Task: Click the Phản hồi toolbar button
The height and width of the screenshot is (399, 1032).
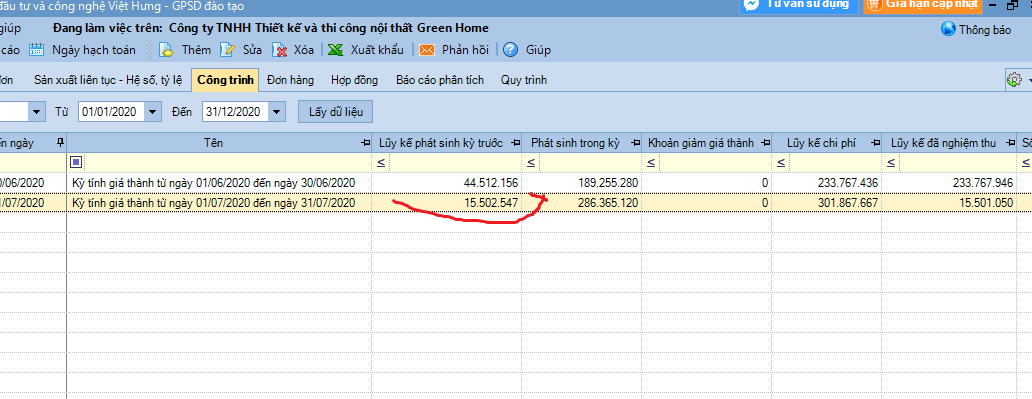Action: pos(455,49)
